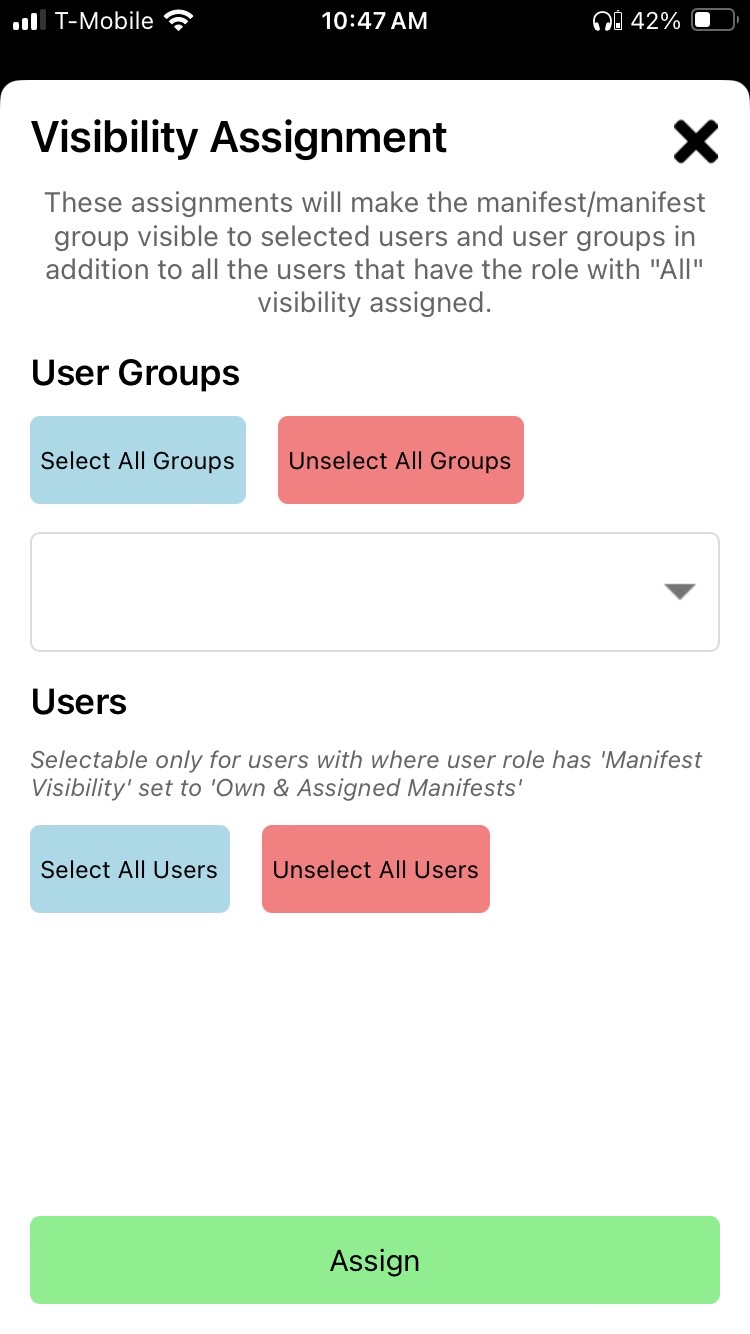Tap the cellular signal bars icon
Screen dimensions: 750x1334
click(30, 21)
